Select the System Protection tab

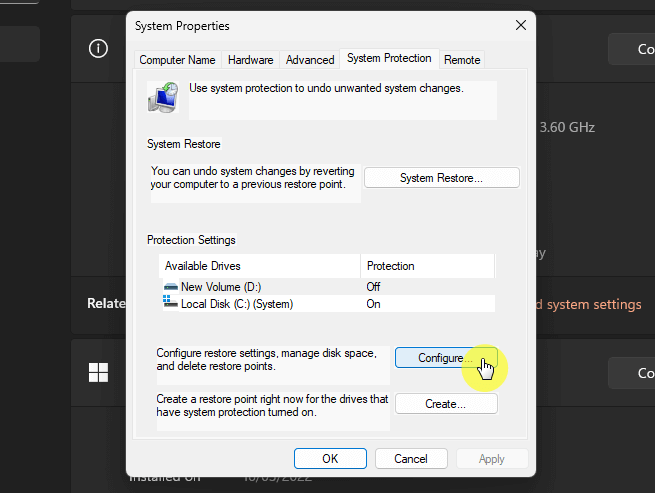(x=389, y=58)
